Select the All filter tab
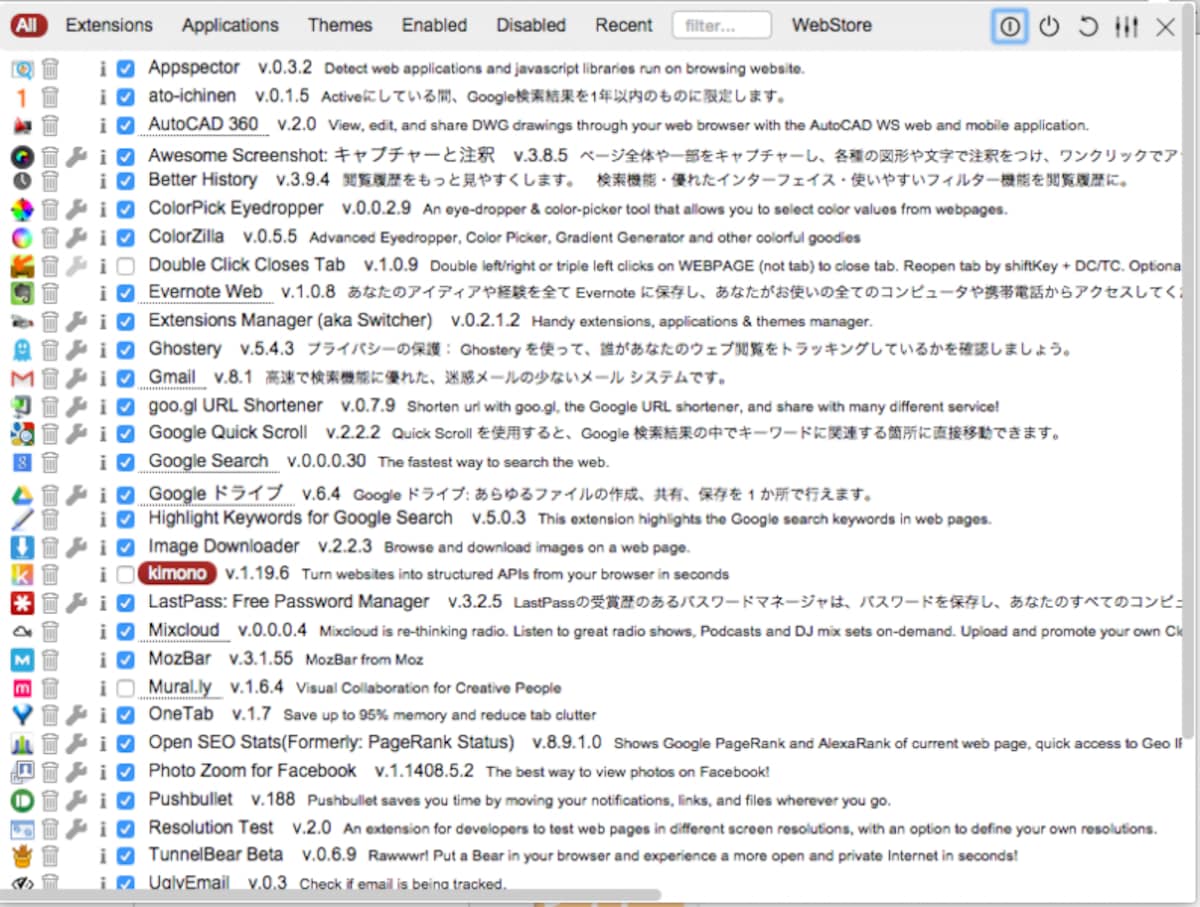This screenshot has height=907, width=1200. (29, 26)
